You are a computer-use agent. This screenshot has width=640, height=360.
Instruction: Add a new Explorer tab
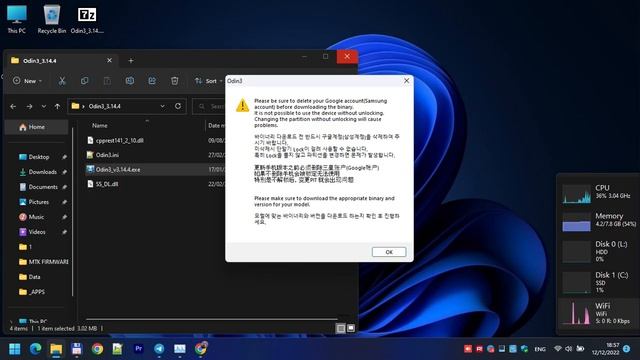[x=131, y=61]
